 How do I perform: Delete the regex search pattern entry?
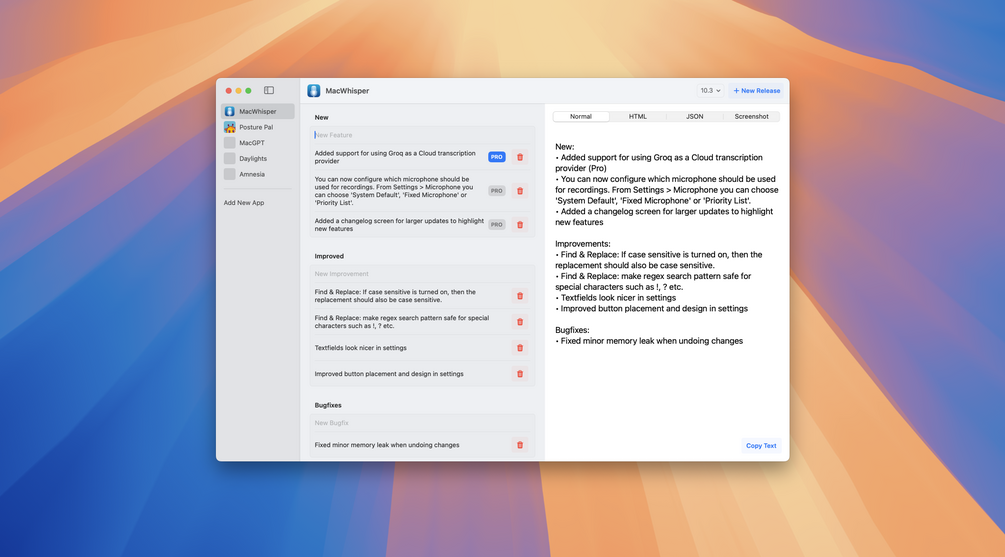(x=520, y=322)
